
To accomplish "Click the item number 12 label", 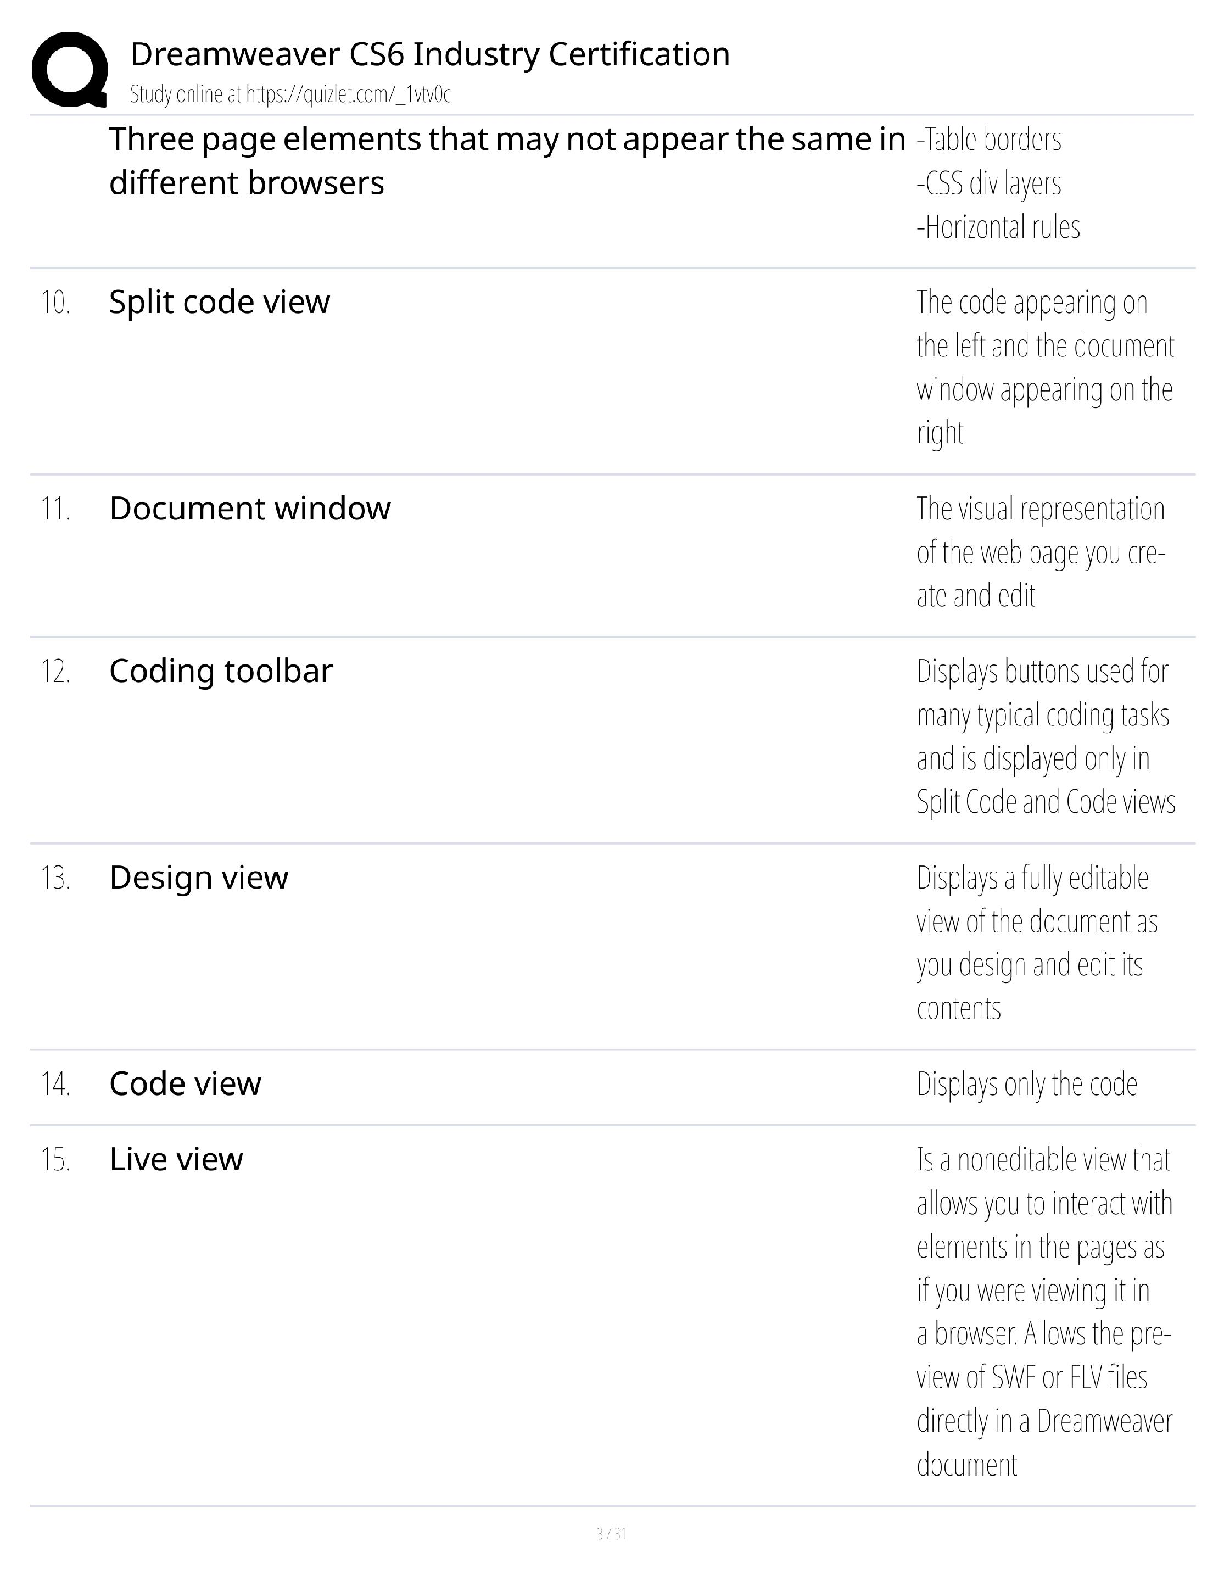I will click(56, 672).
